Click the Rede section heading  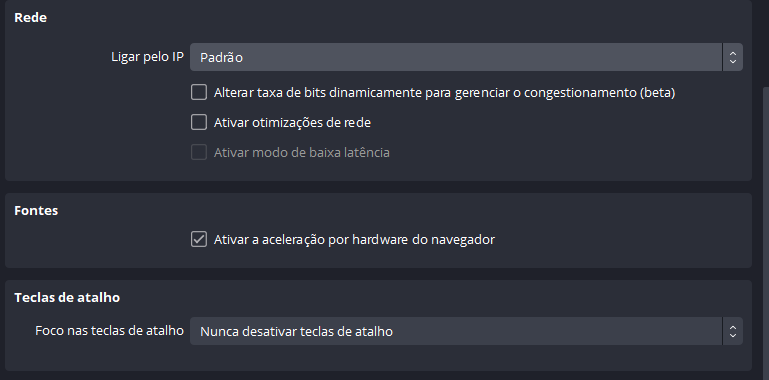point(30,18)
